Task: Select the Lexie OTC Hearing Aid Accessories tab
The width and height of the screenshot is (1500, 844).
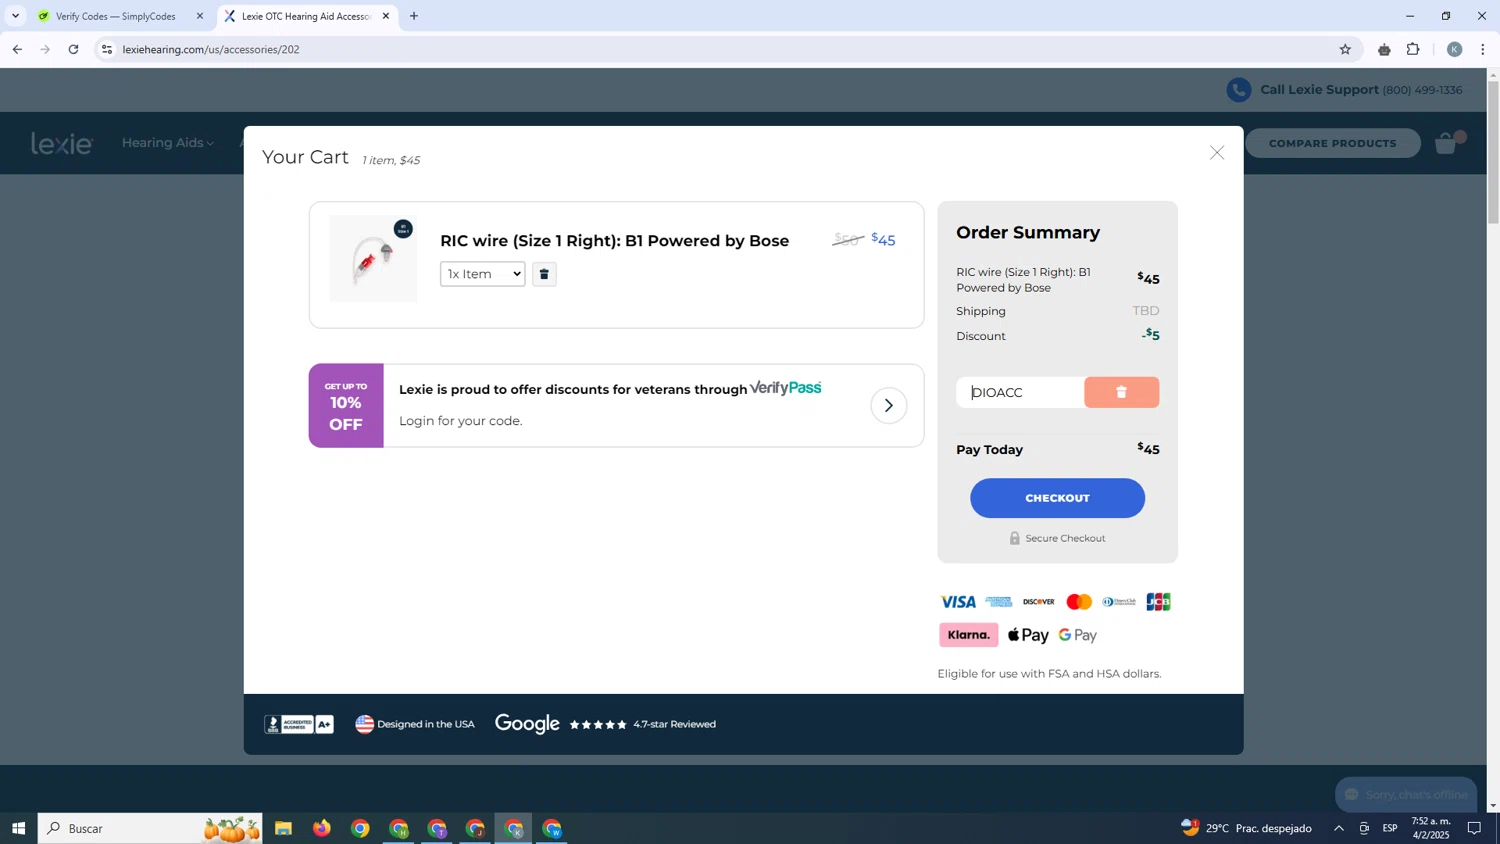Action: [x=305, y=16]
